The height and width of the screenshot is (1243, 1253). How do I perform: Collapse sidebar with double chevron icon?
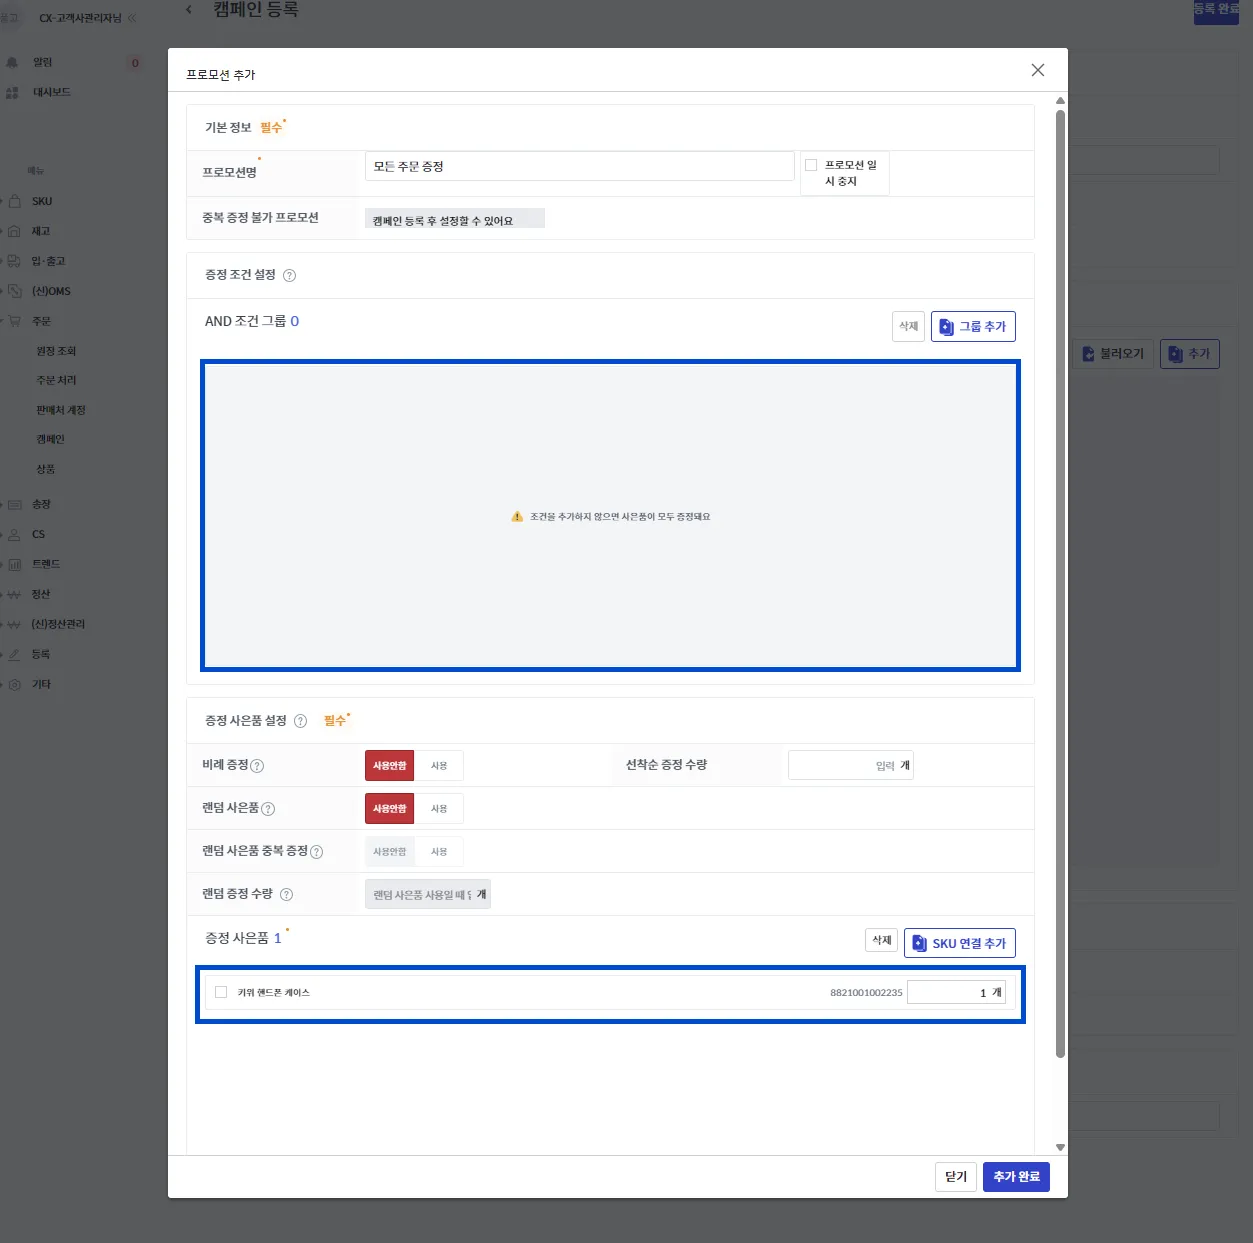(x=132, y=18)
